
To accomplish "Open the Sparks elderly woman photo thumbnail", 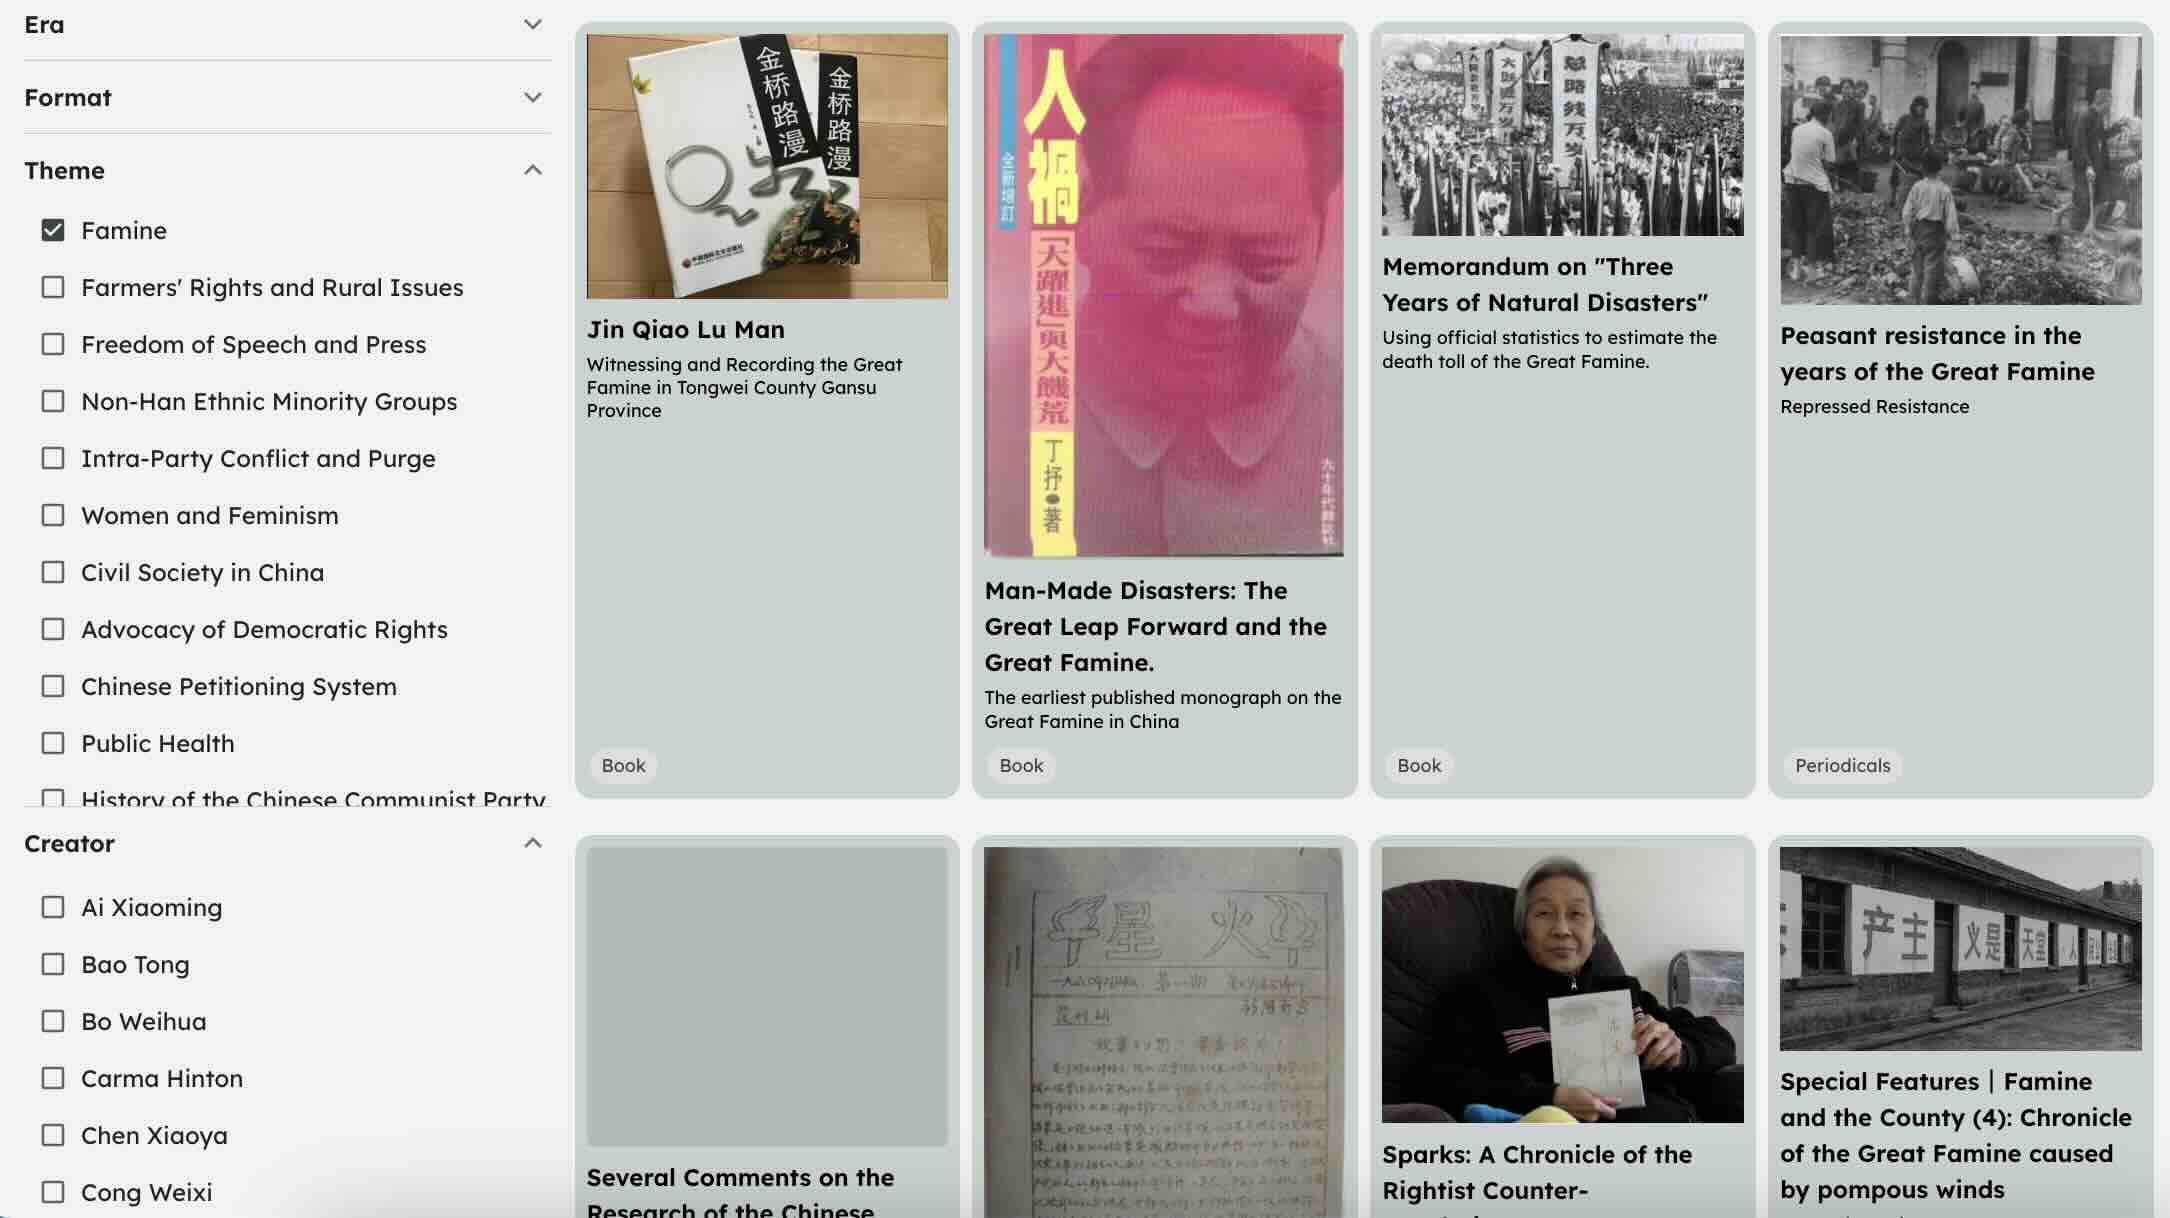I will pyautogui.click(x=1562, y=985).
